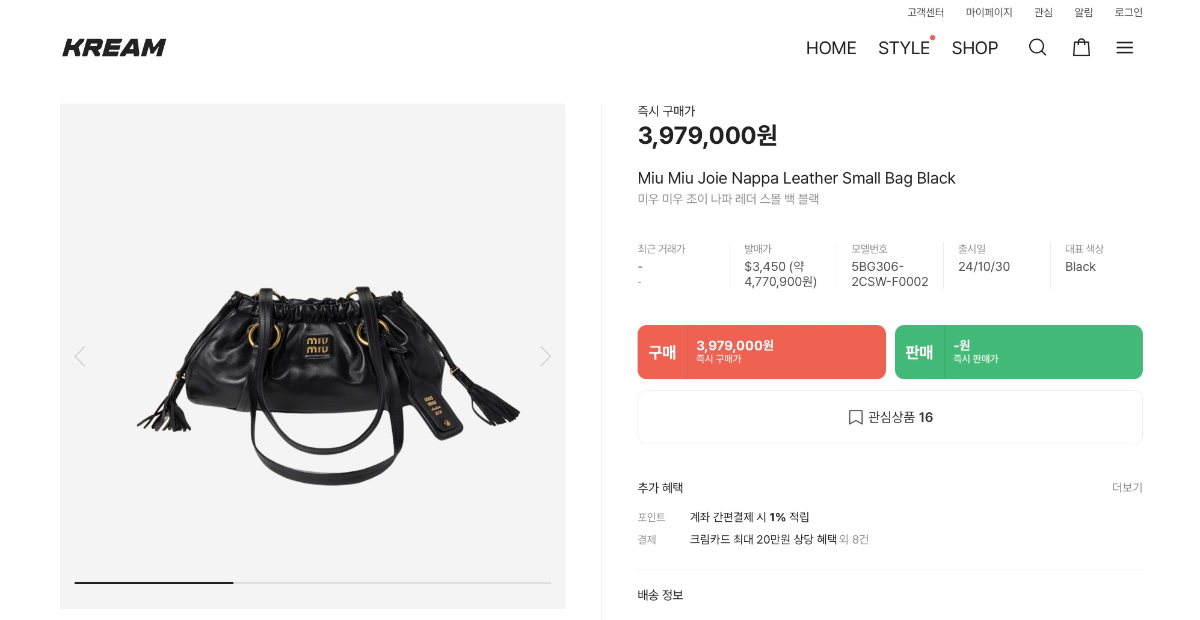Show the next product image
This screenshot has height=620, width=1200.
[545, 356]
